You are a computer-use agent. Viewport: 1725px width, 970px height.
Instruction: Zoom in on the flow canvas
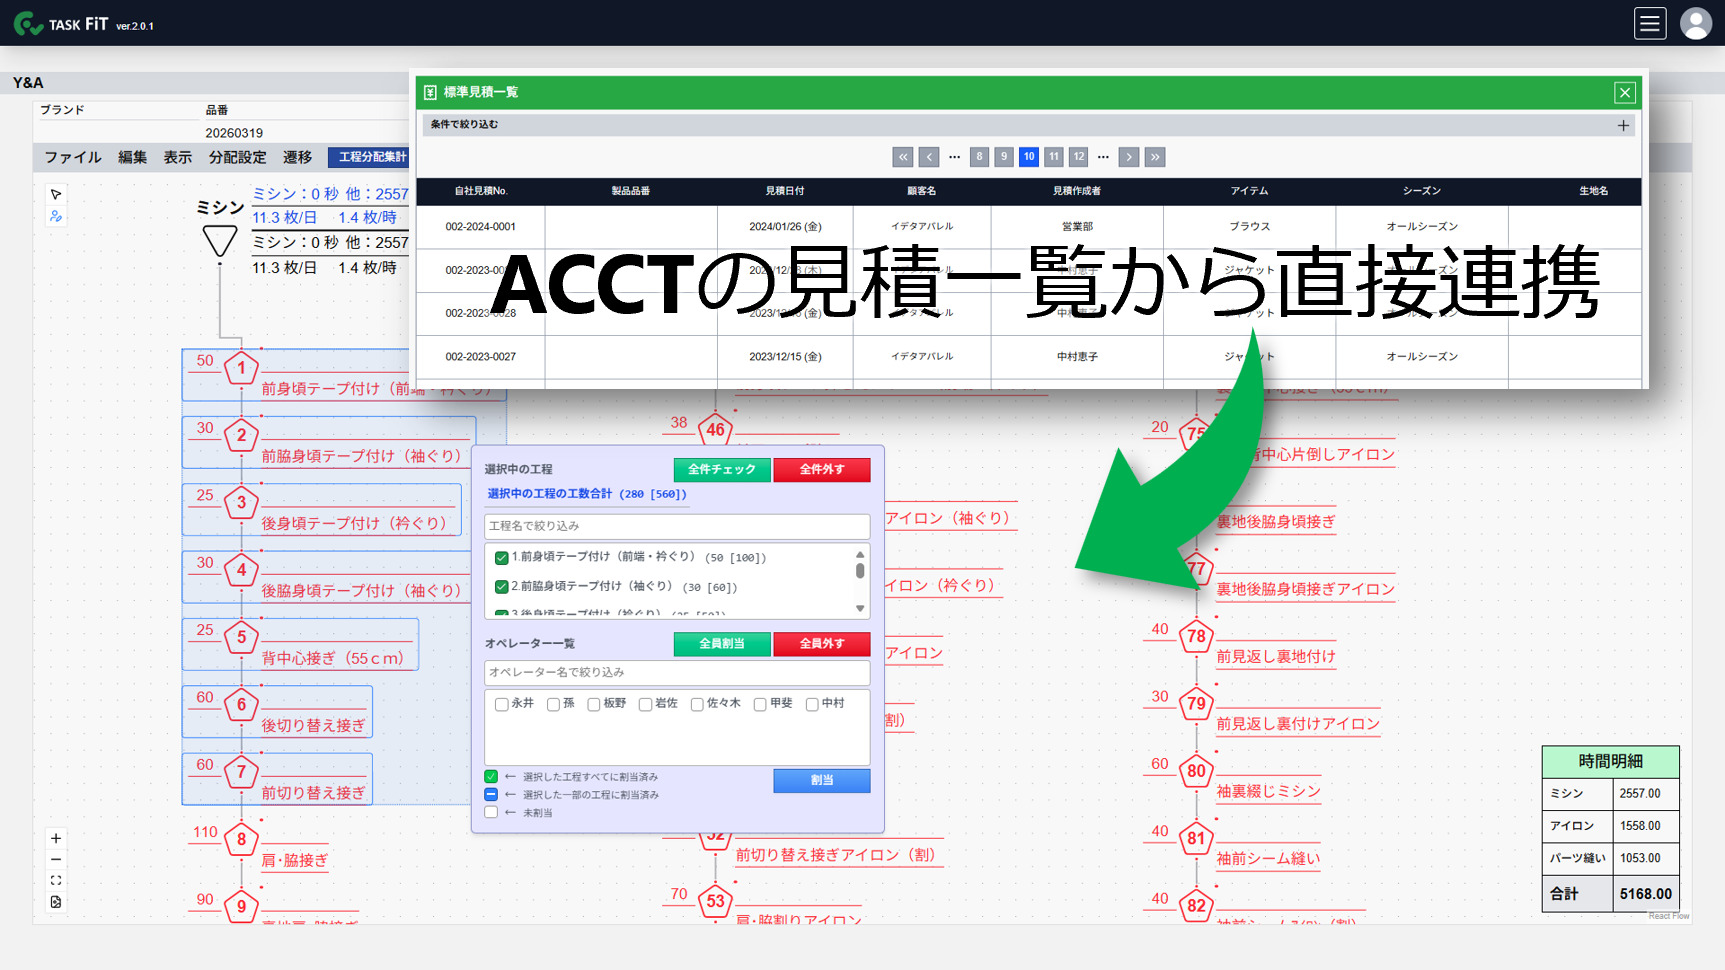click(56, 838)
